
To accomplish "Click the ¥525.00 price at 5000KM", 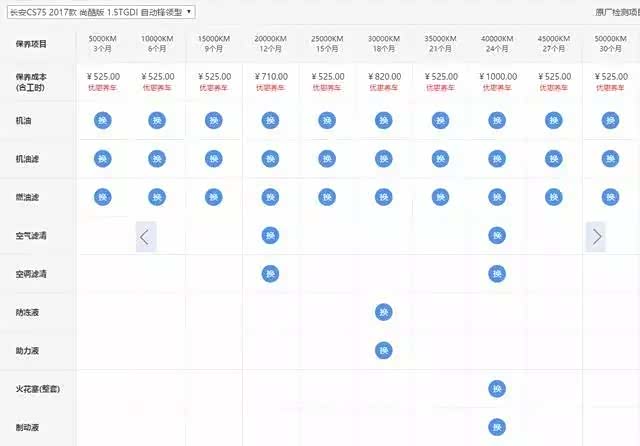I will point(103,76).
